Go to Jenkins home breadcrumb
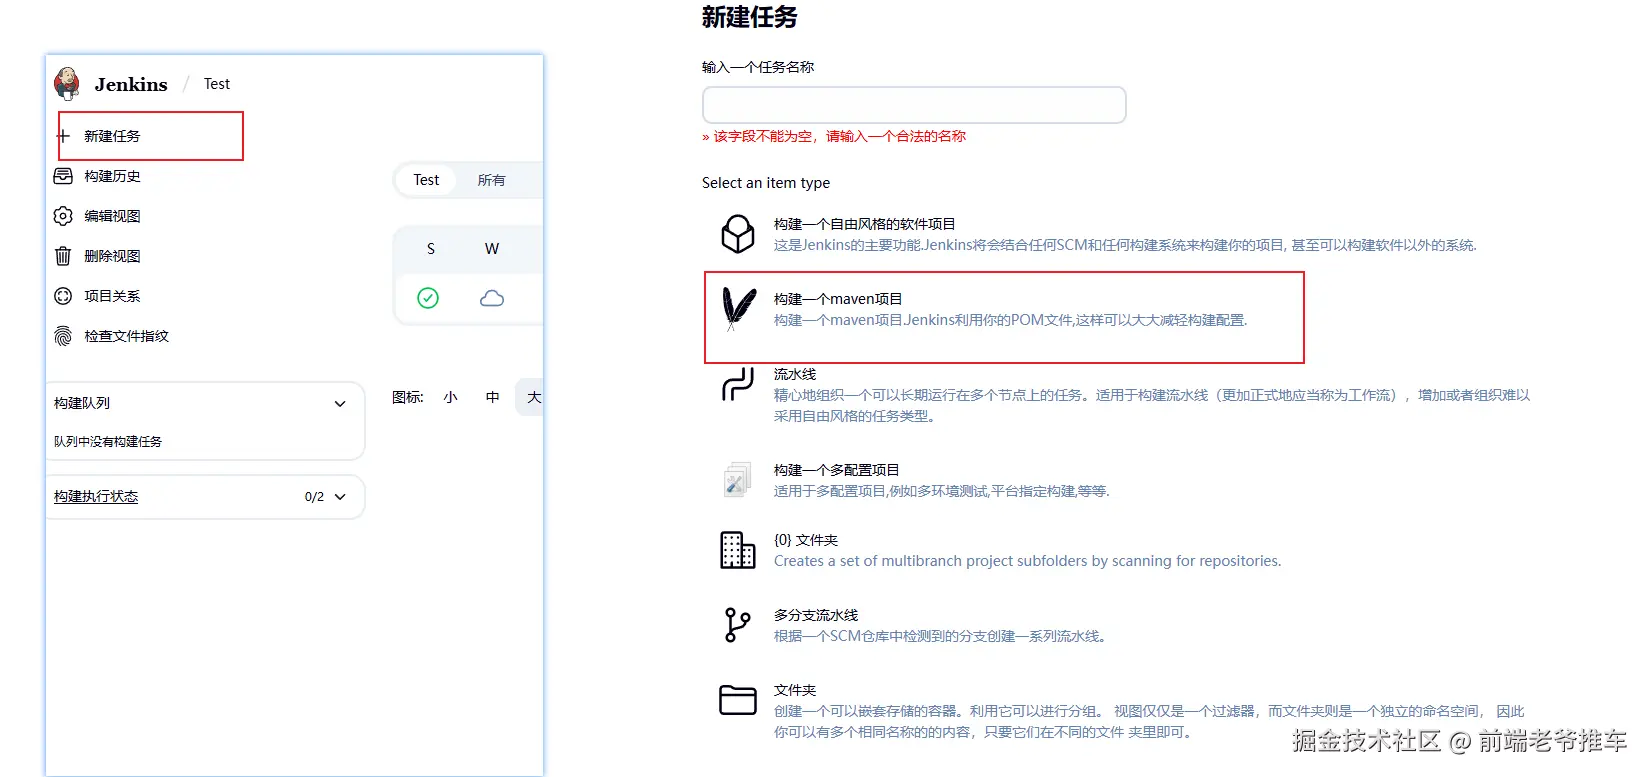The height and width of the screenshot is (777, 1650). click(131, 84)
